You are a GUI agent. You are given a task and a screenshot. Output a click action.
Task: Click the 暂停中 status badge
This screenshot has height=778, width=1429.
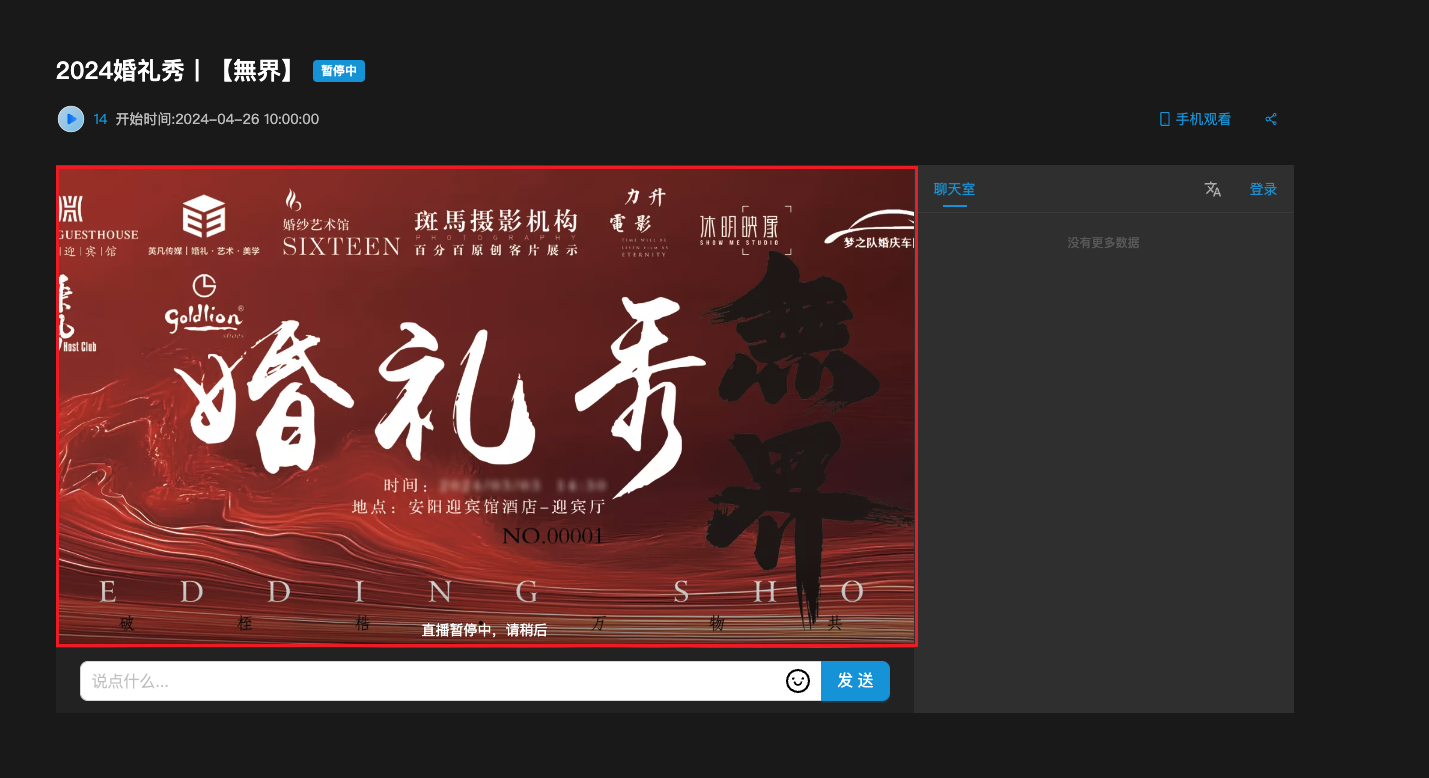(x=339, y=71)
